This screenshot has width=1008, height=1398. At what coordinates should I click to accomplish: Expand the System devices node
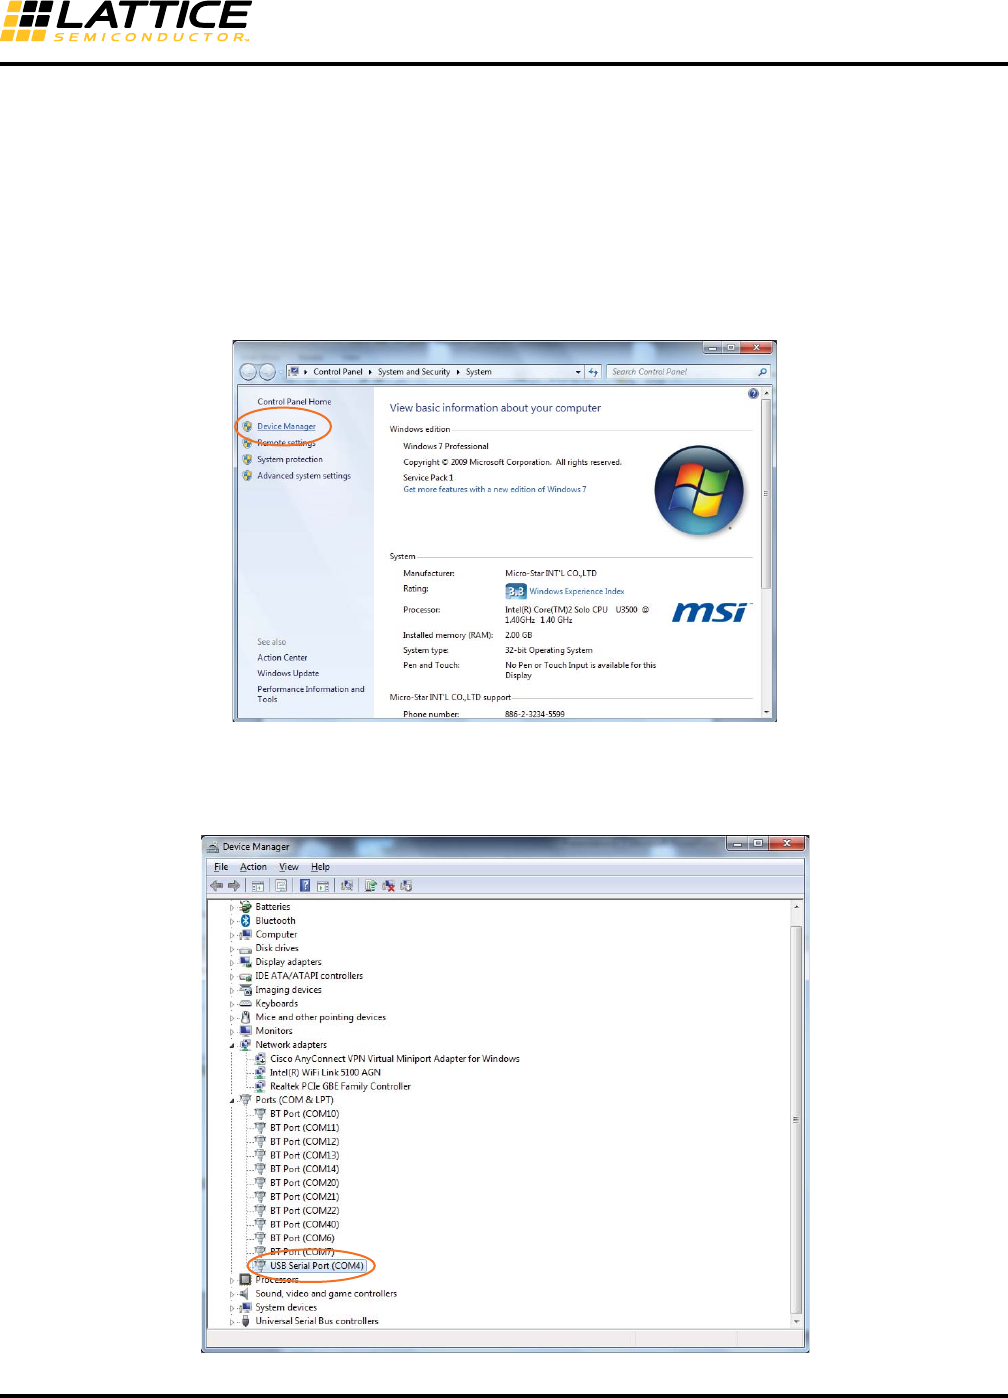point(232,1308)
